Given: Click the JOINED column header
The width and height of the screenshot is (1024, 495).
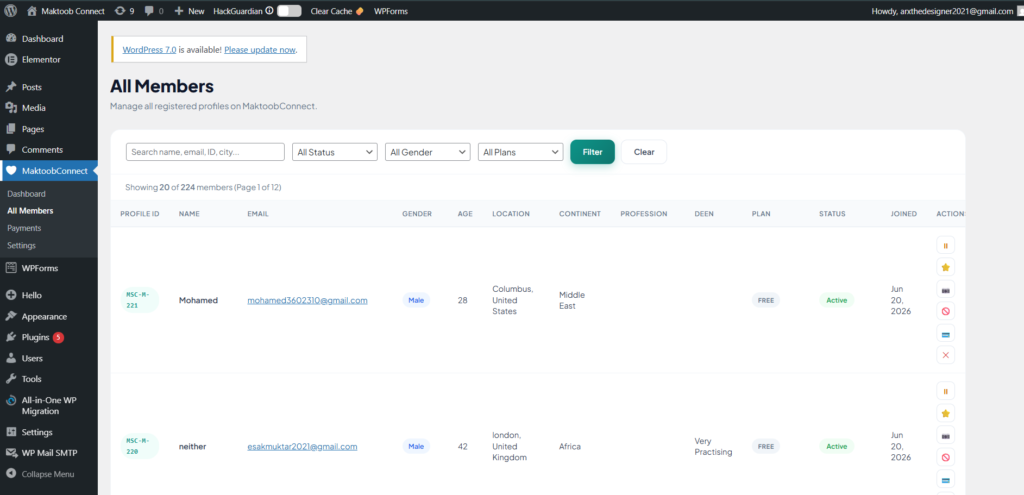Looking at the screenshot, I should 904,214.
